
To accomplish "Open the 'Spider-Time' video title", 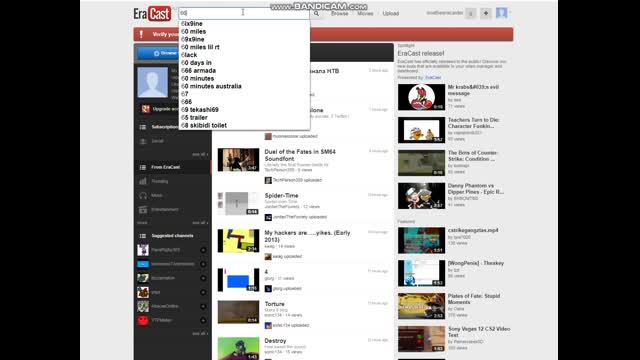I will 281,196.
